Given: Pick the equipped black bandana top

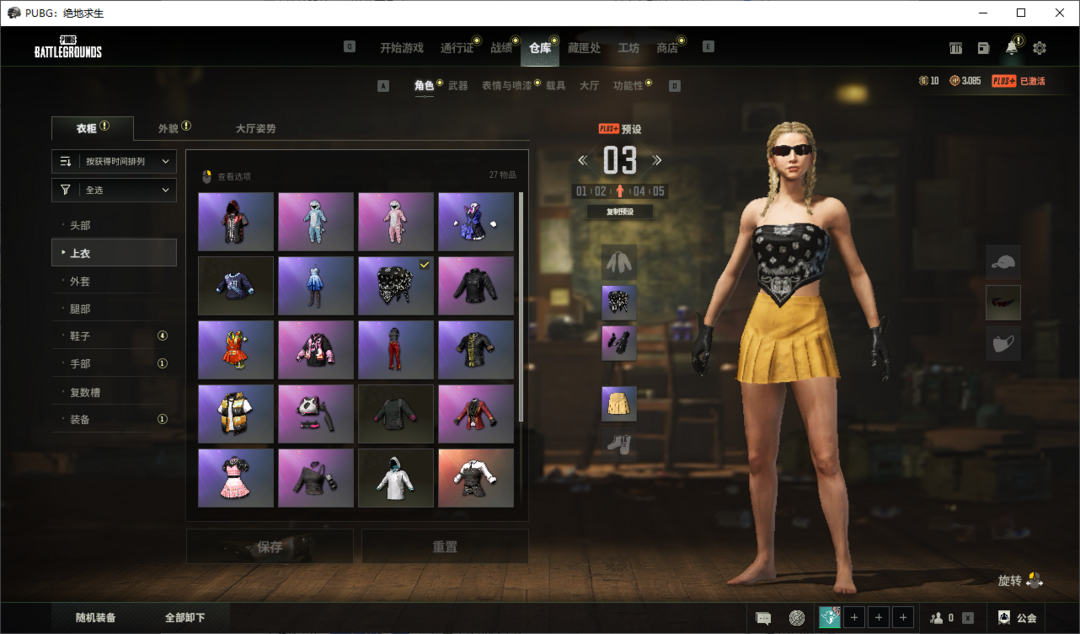Looking at the screenshot, I should tap(396, 285).
